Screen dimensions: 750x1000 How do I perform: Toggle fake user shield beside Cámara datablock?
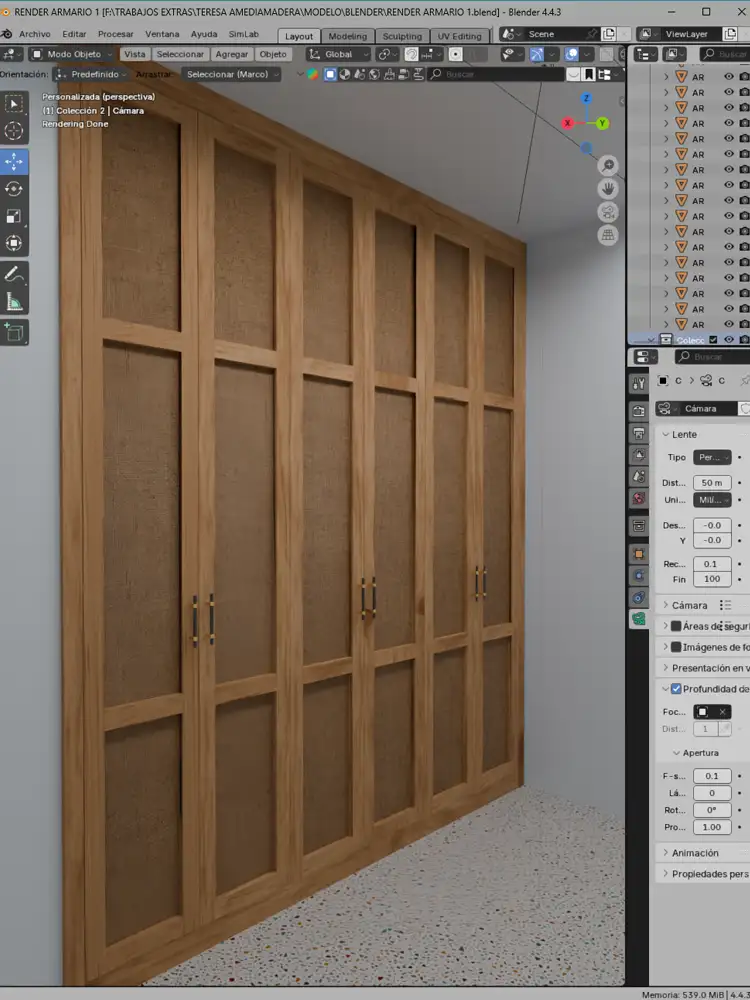[x=744, y=409]
